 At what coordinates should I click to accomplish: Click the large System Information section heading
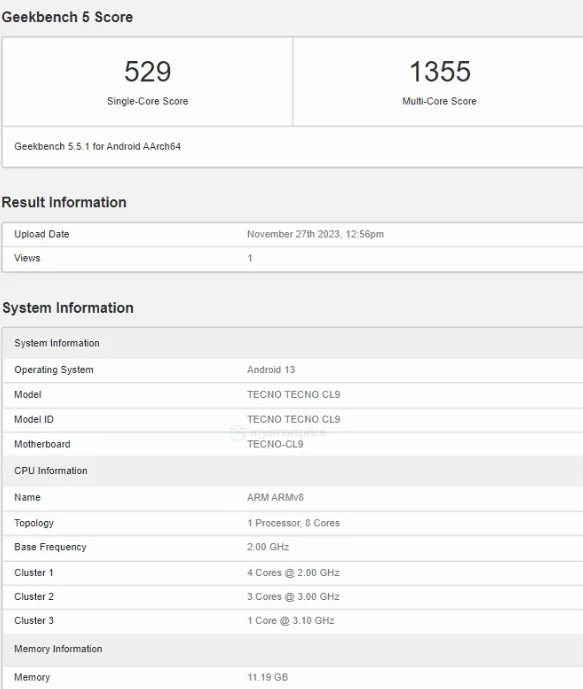click(68, 308)
